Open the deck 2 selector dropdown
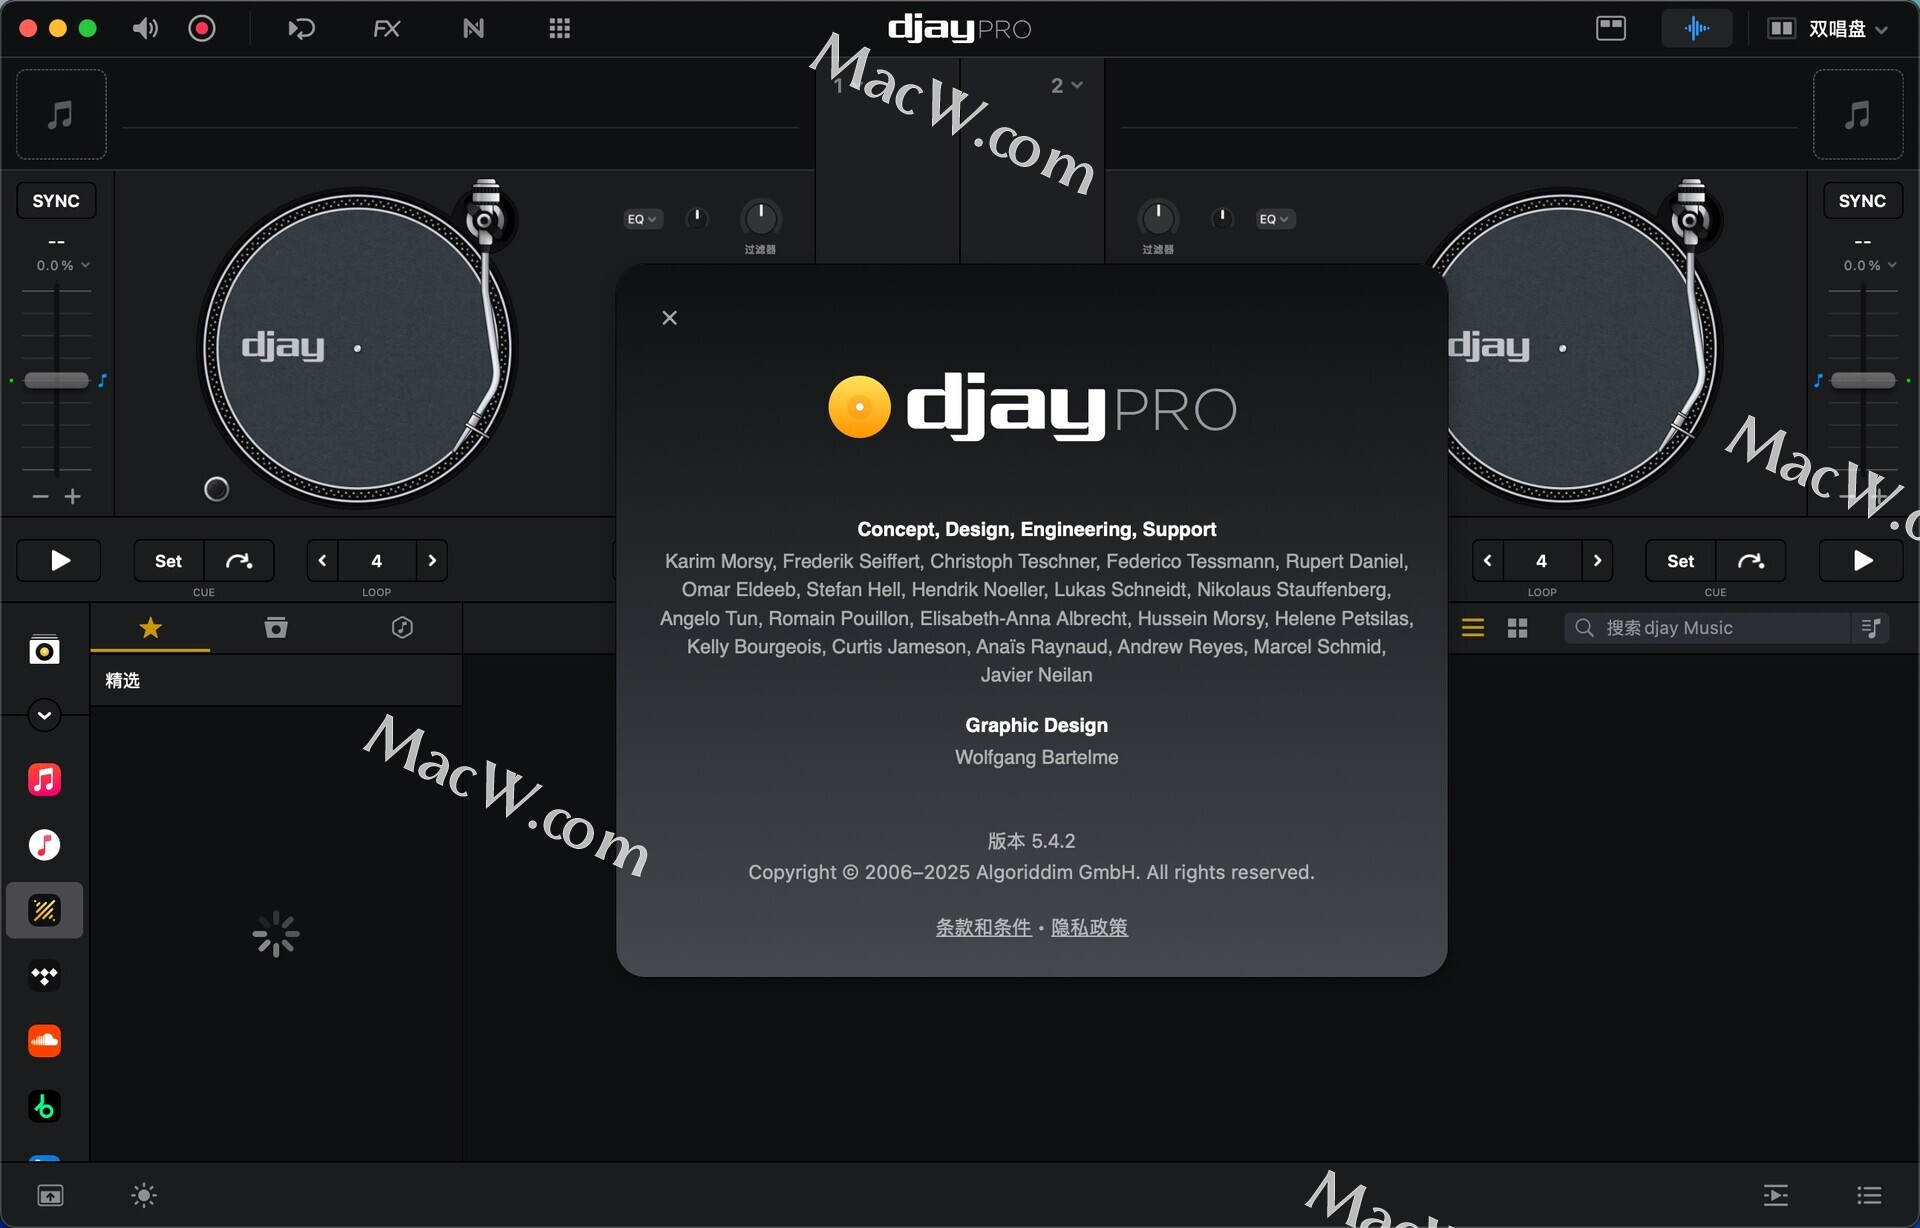 (x=1066, y=86)
